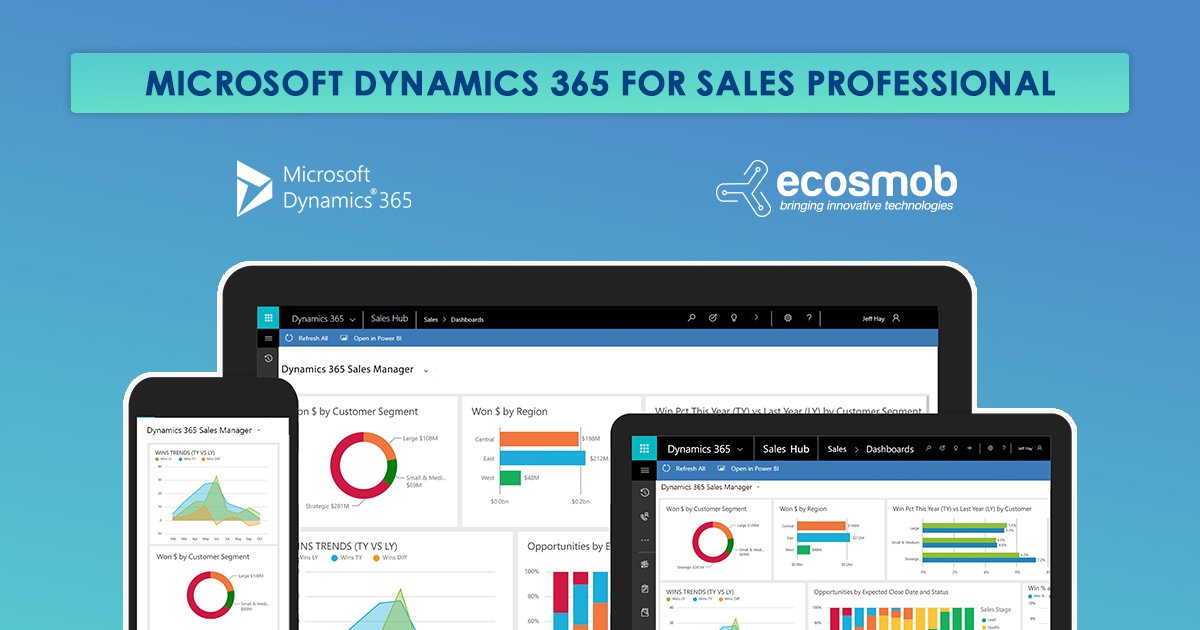
Task: Click the 'Won $ by Region' title on the tablet
Action: click(803, 509)
